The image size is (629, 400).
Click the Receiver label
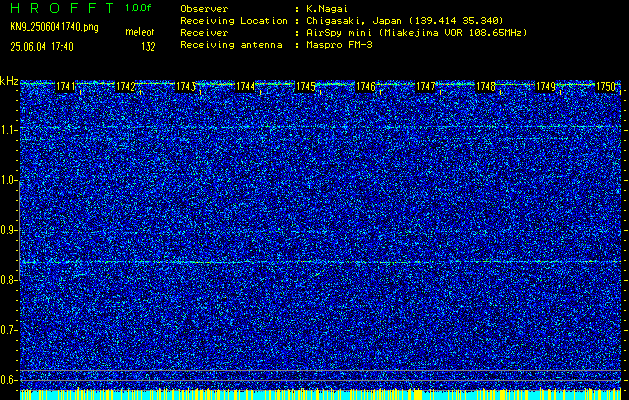204,33
